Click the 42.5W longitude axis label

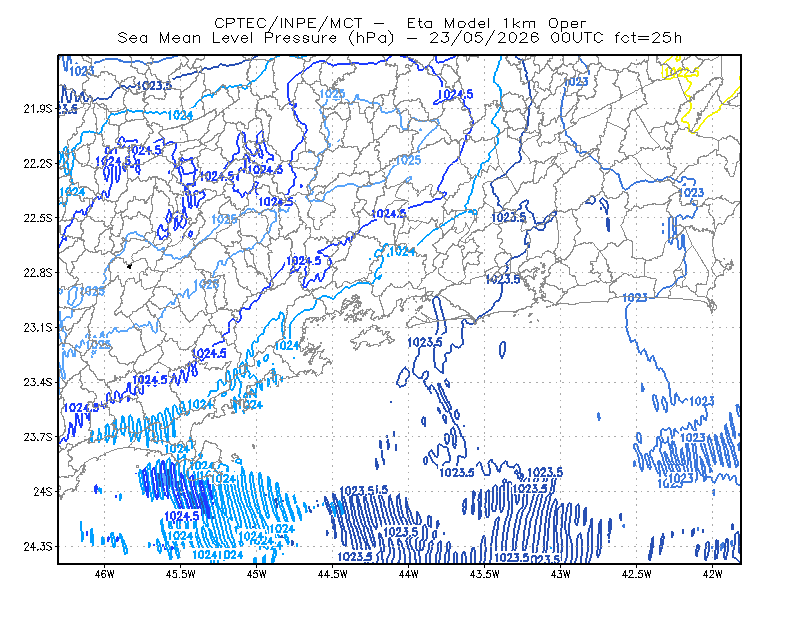point(637,574)
